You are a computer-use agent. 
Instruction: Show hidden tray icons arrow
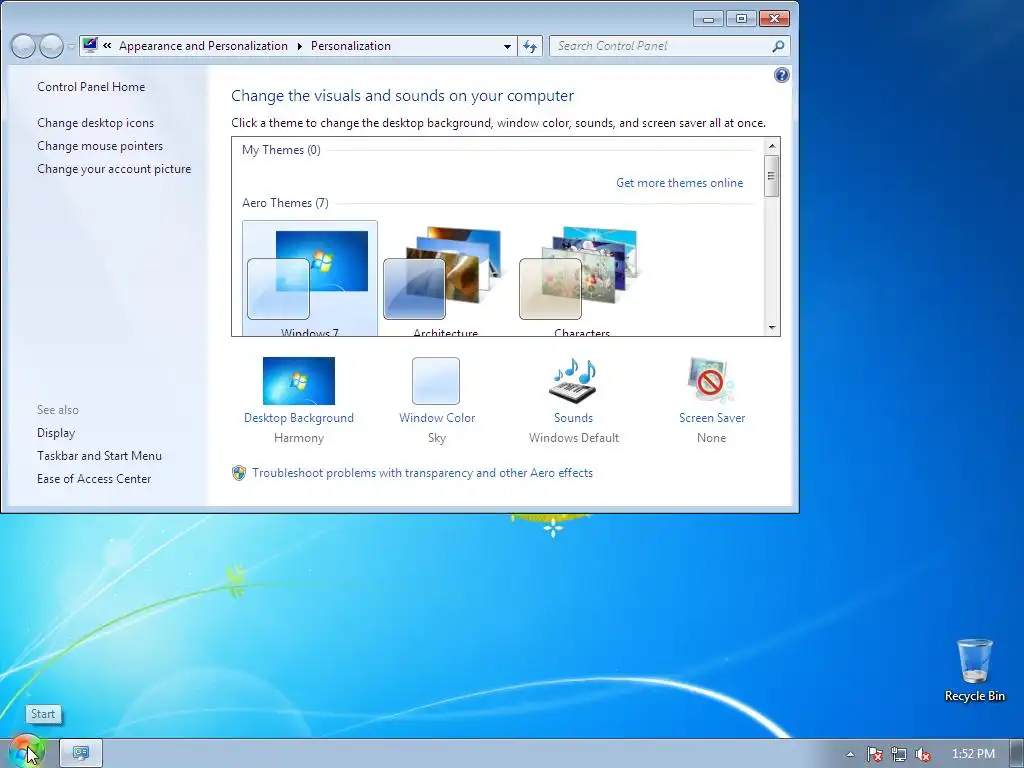click(x=850, y=754)
